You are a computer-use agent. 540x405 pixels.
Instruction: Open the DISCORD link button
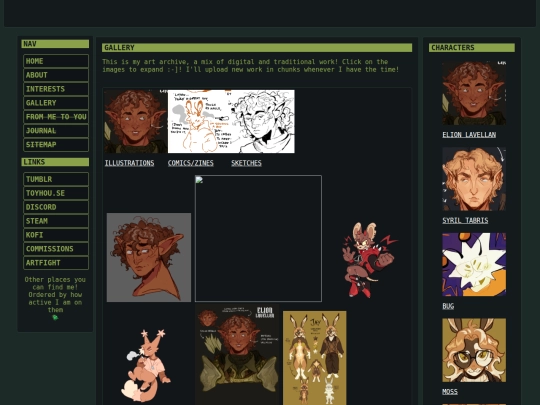pos(56,207)
